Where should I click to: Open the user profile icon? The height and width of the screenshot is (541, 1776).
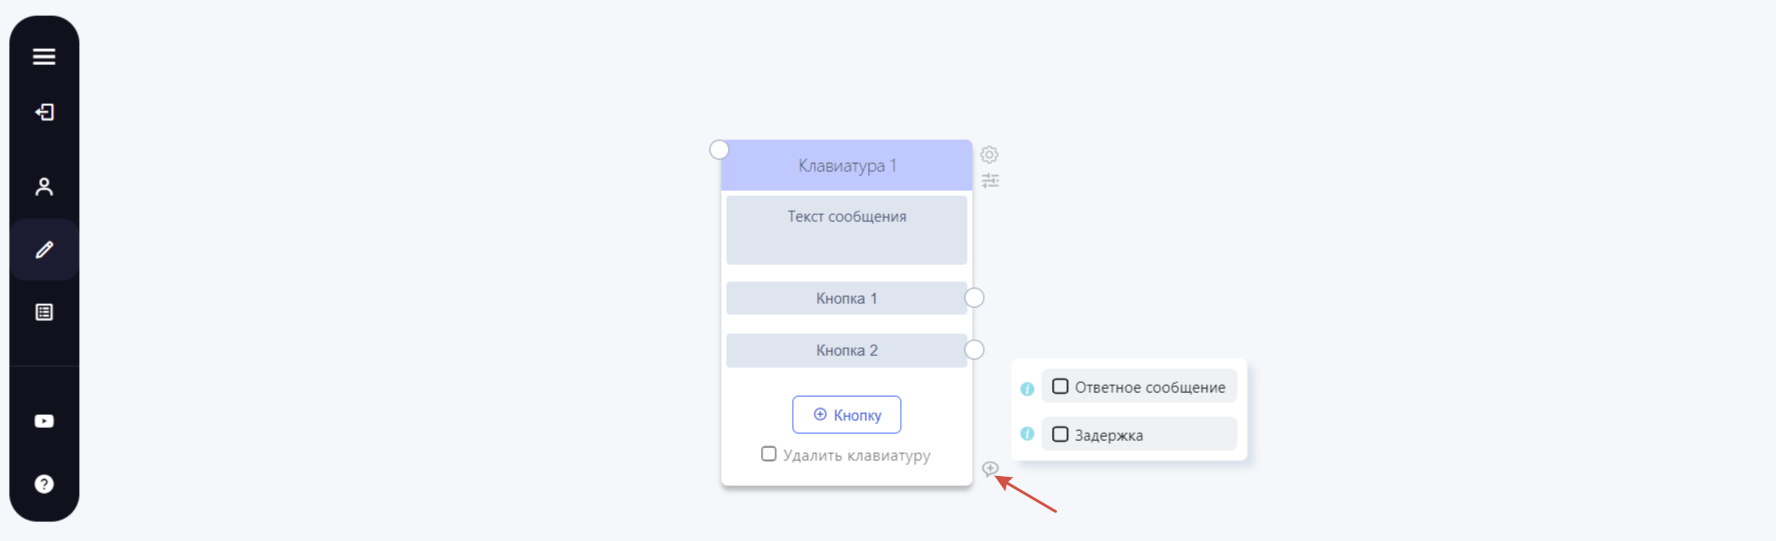tap(44, 187)
